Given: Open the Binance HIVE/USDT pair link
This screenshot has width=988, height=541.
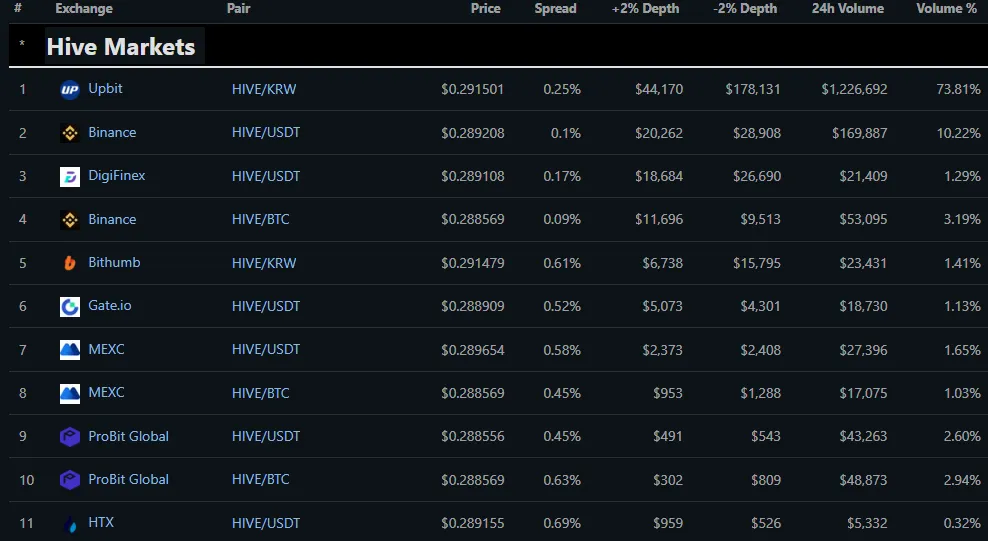Looking at the screenshot, I should pos(266,133).
